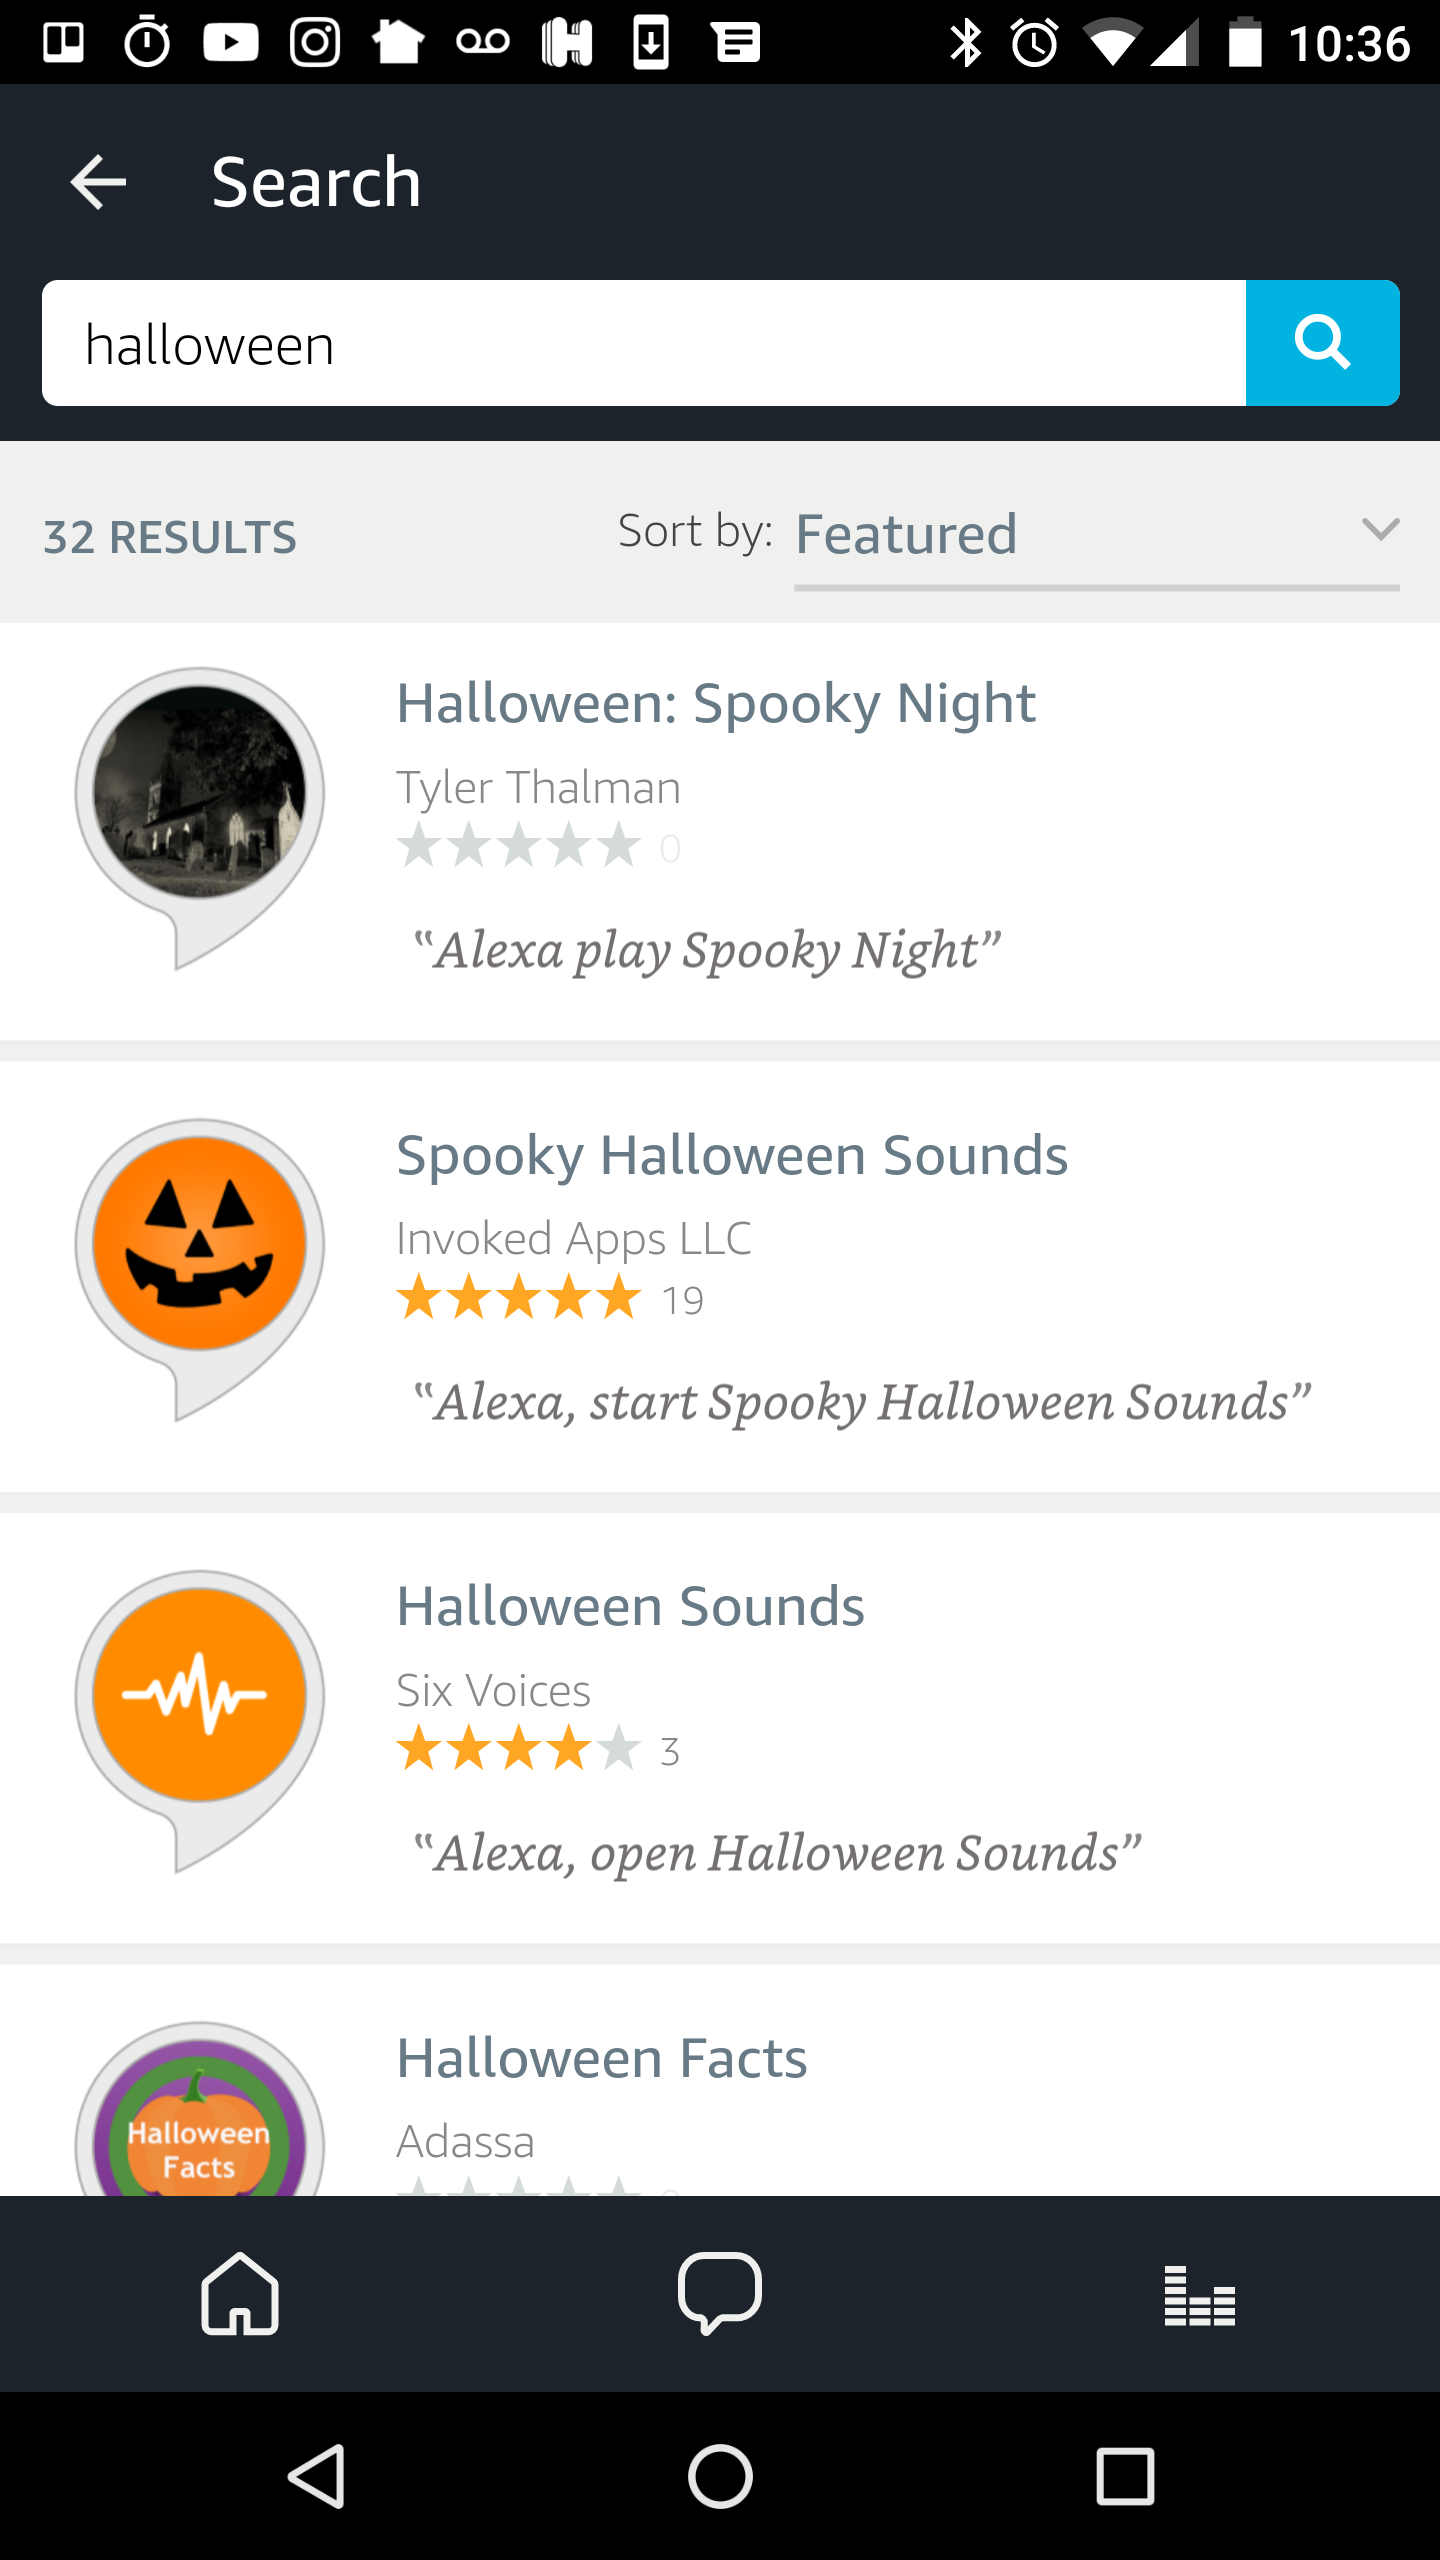
Task: Expand the Sort by Featured dropdown
Action: 1095,535
